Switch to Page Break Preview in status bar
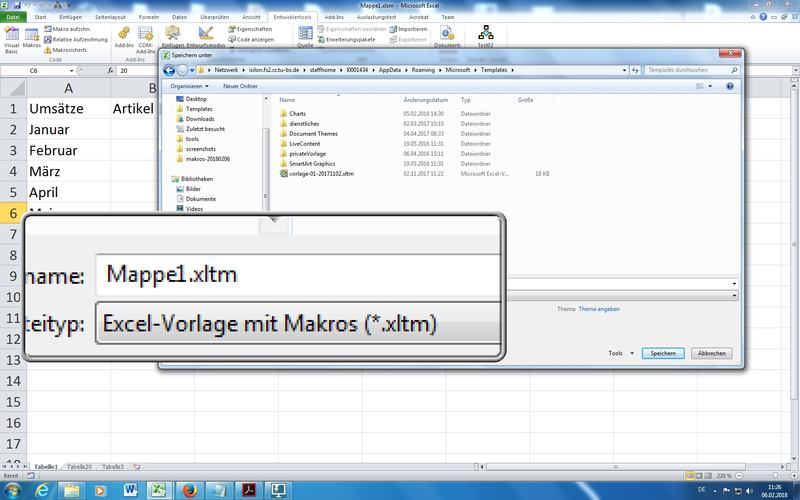This screenshot has height=500, width=800. [709, 476]
